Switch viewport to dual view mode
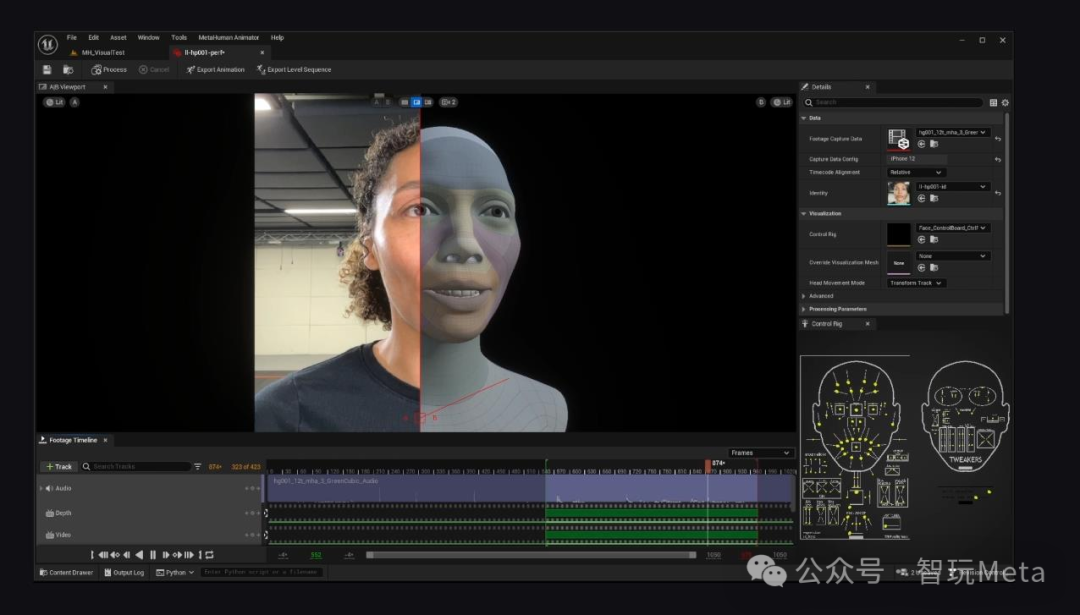1080x615 pixels. pyautogui.click(x=428, y=102)
